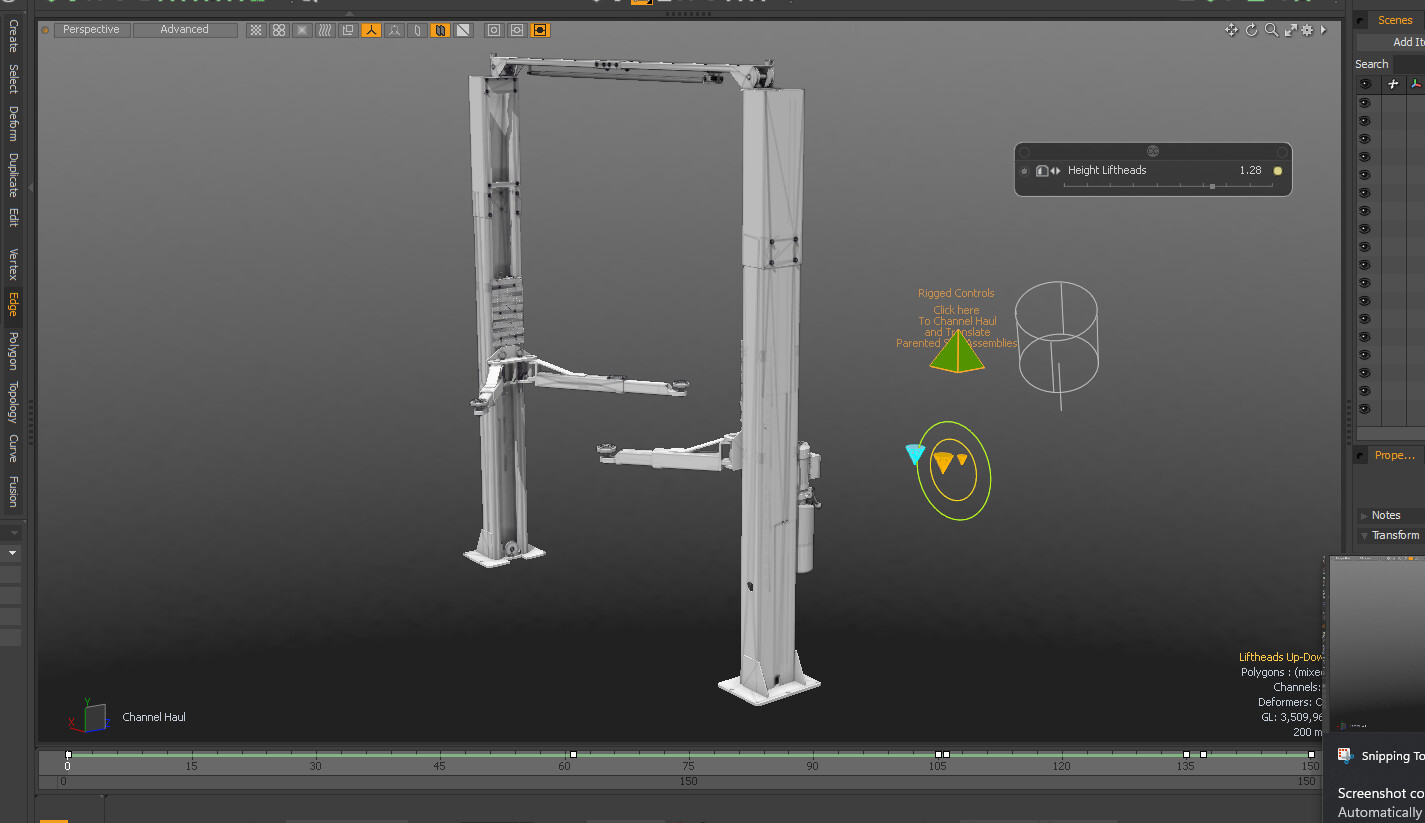Toggle the grey skeleton-shaped viewport toolbar icon
The height and width of the screenshot is (823, 1425).
(394, 30)
